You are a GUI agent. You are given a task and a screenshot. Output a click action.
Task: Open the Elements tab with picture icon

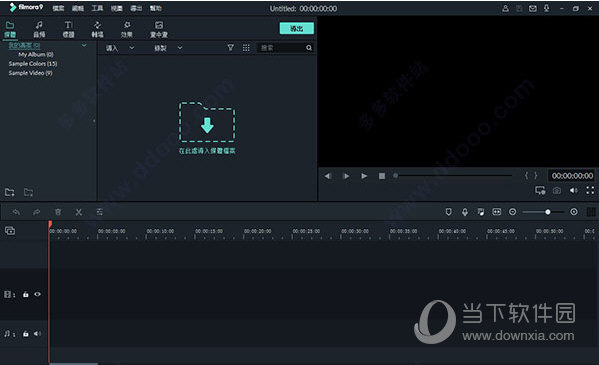click(159, 29)
